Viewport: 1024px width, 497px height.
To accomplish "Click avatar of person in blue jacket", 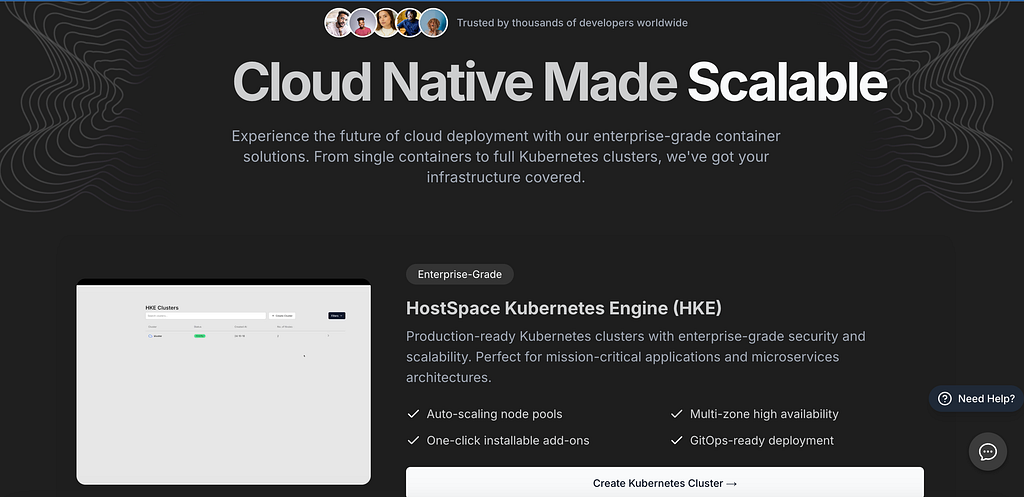I will 409,23.
